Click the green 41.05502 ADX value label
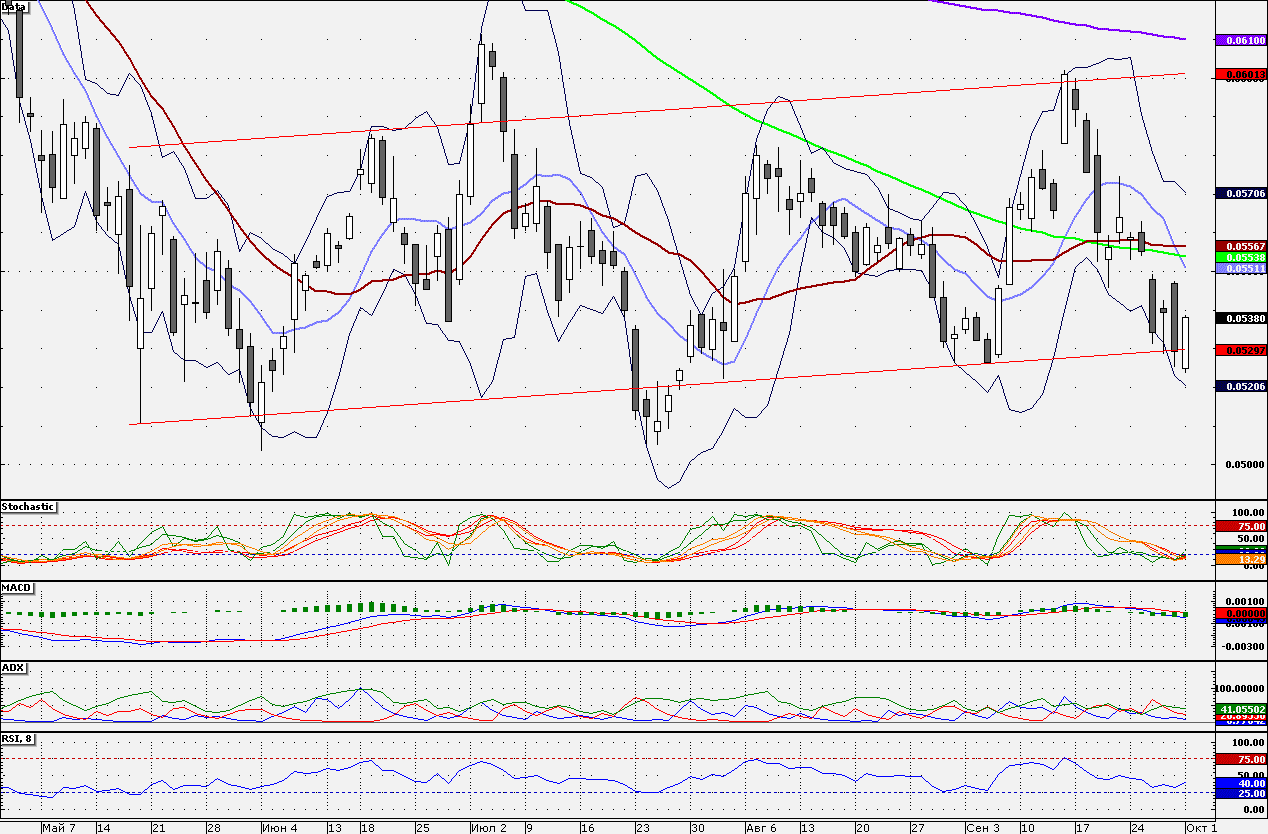 (x=1241, y=709)
